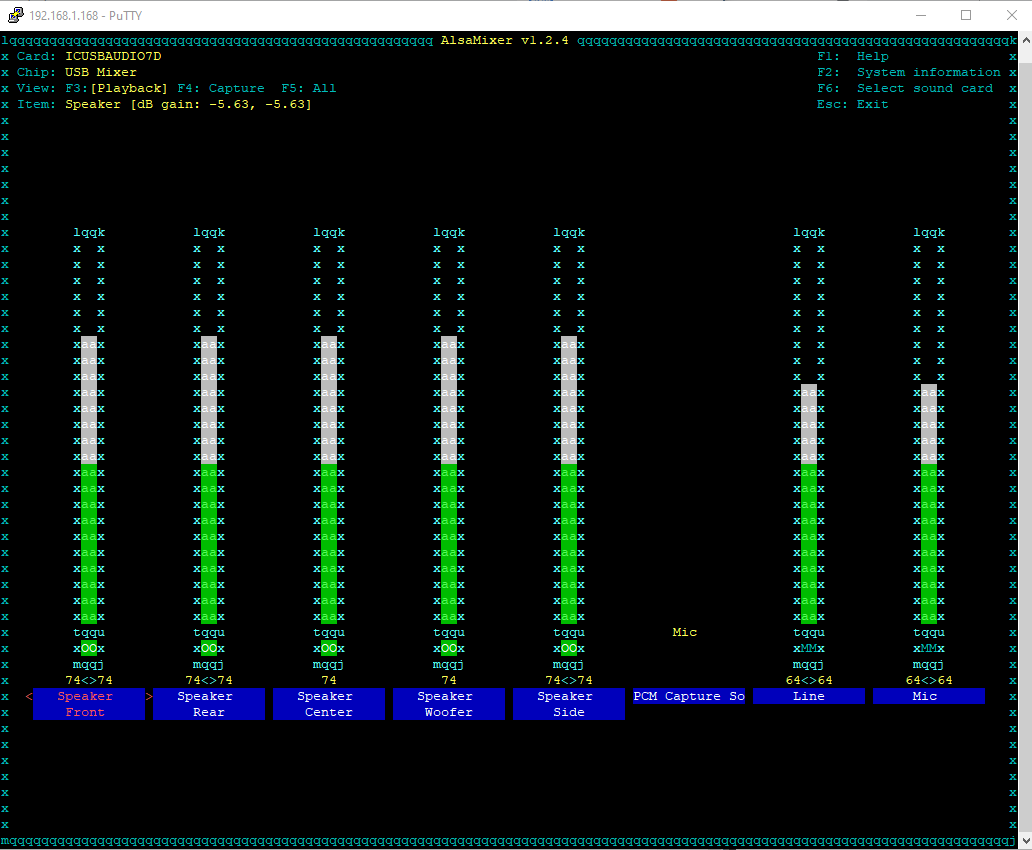Viewport: 1032px width, 850px height.
Task: Click the Line channel volume bar
Action: click(x=809, y=504)
